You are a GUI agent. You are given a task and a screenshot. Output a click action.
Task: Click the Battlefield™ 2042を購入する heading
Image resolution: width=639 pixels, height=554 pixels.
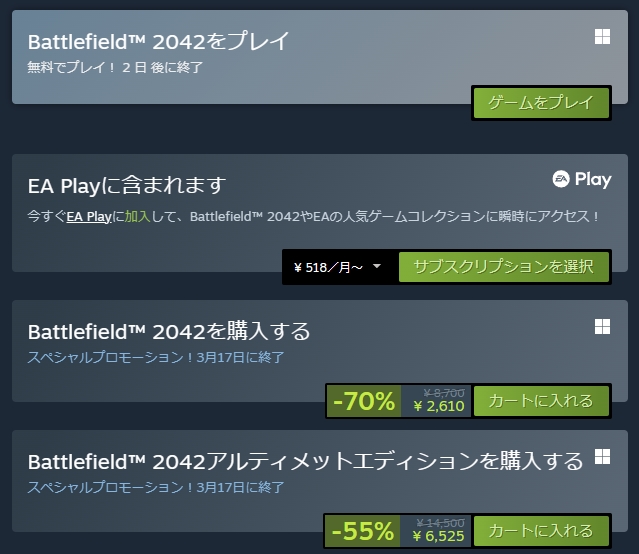(169, 331)
